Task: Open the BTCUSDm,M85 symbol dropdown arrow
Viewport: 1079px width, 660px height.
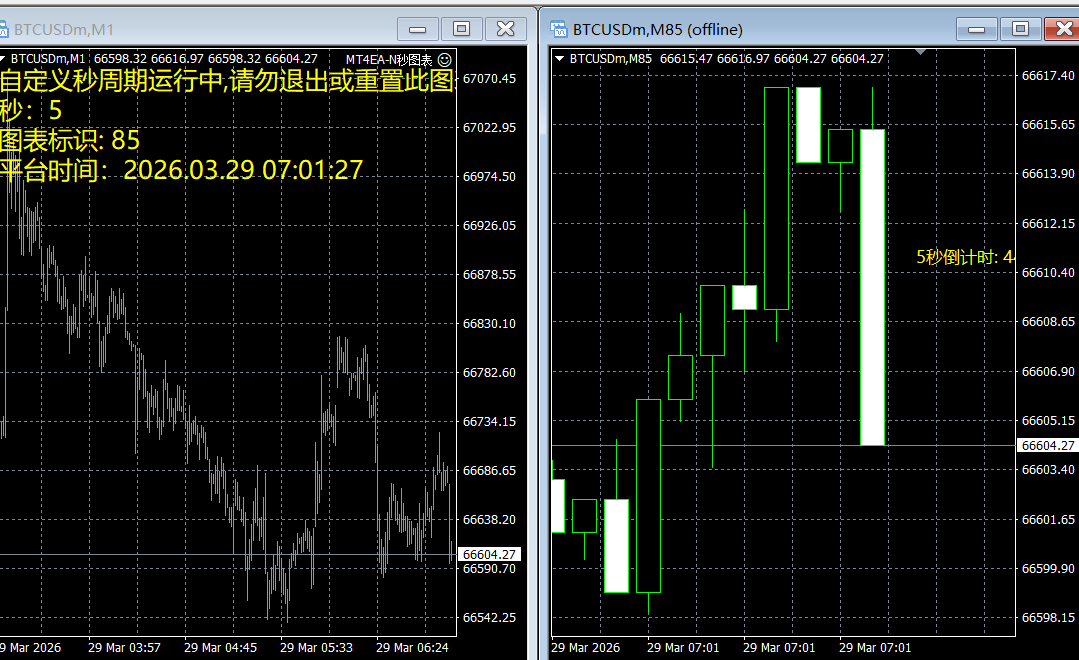Action: (x=559, y=59)
